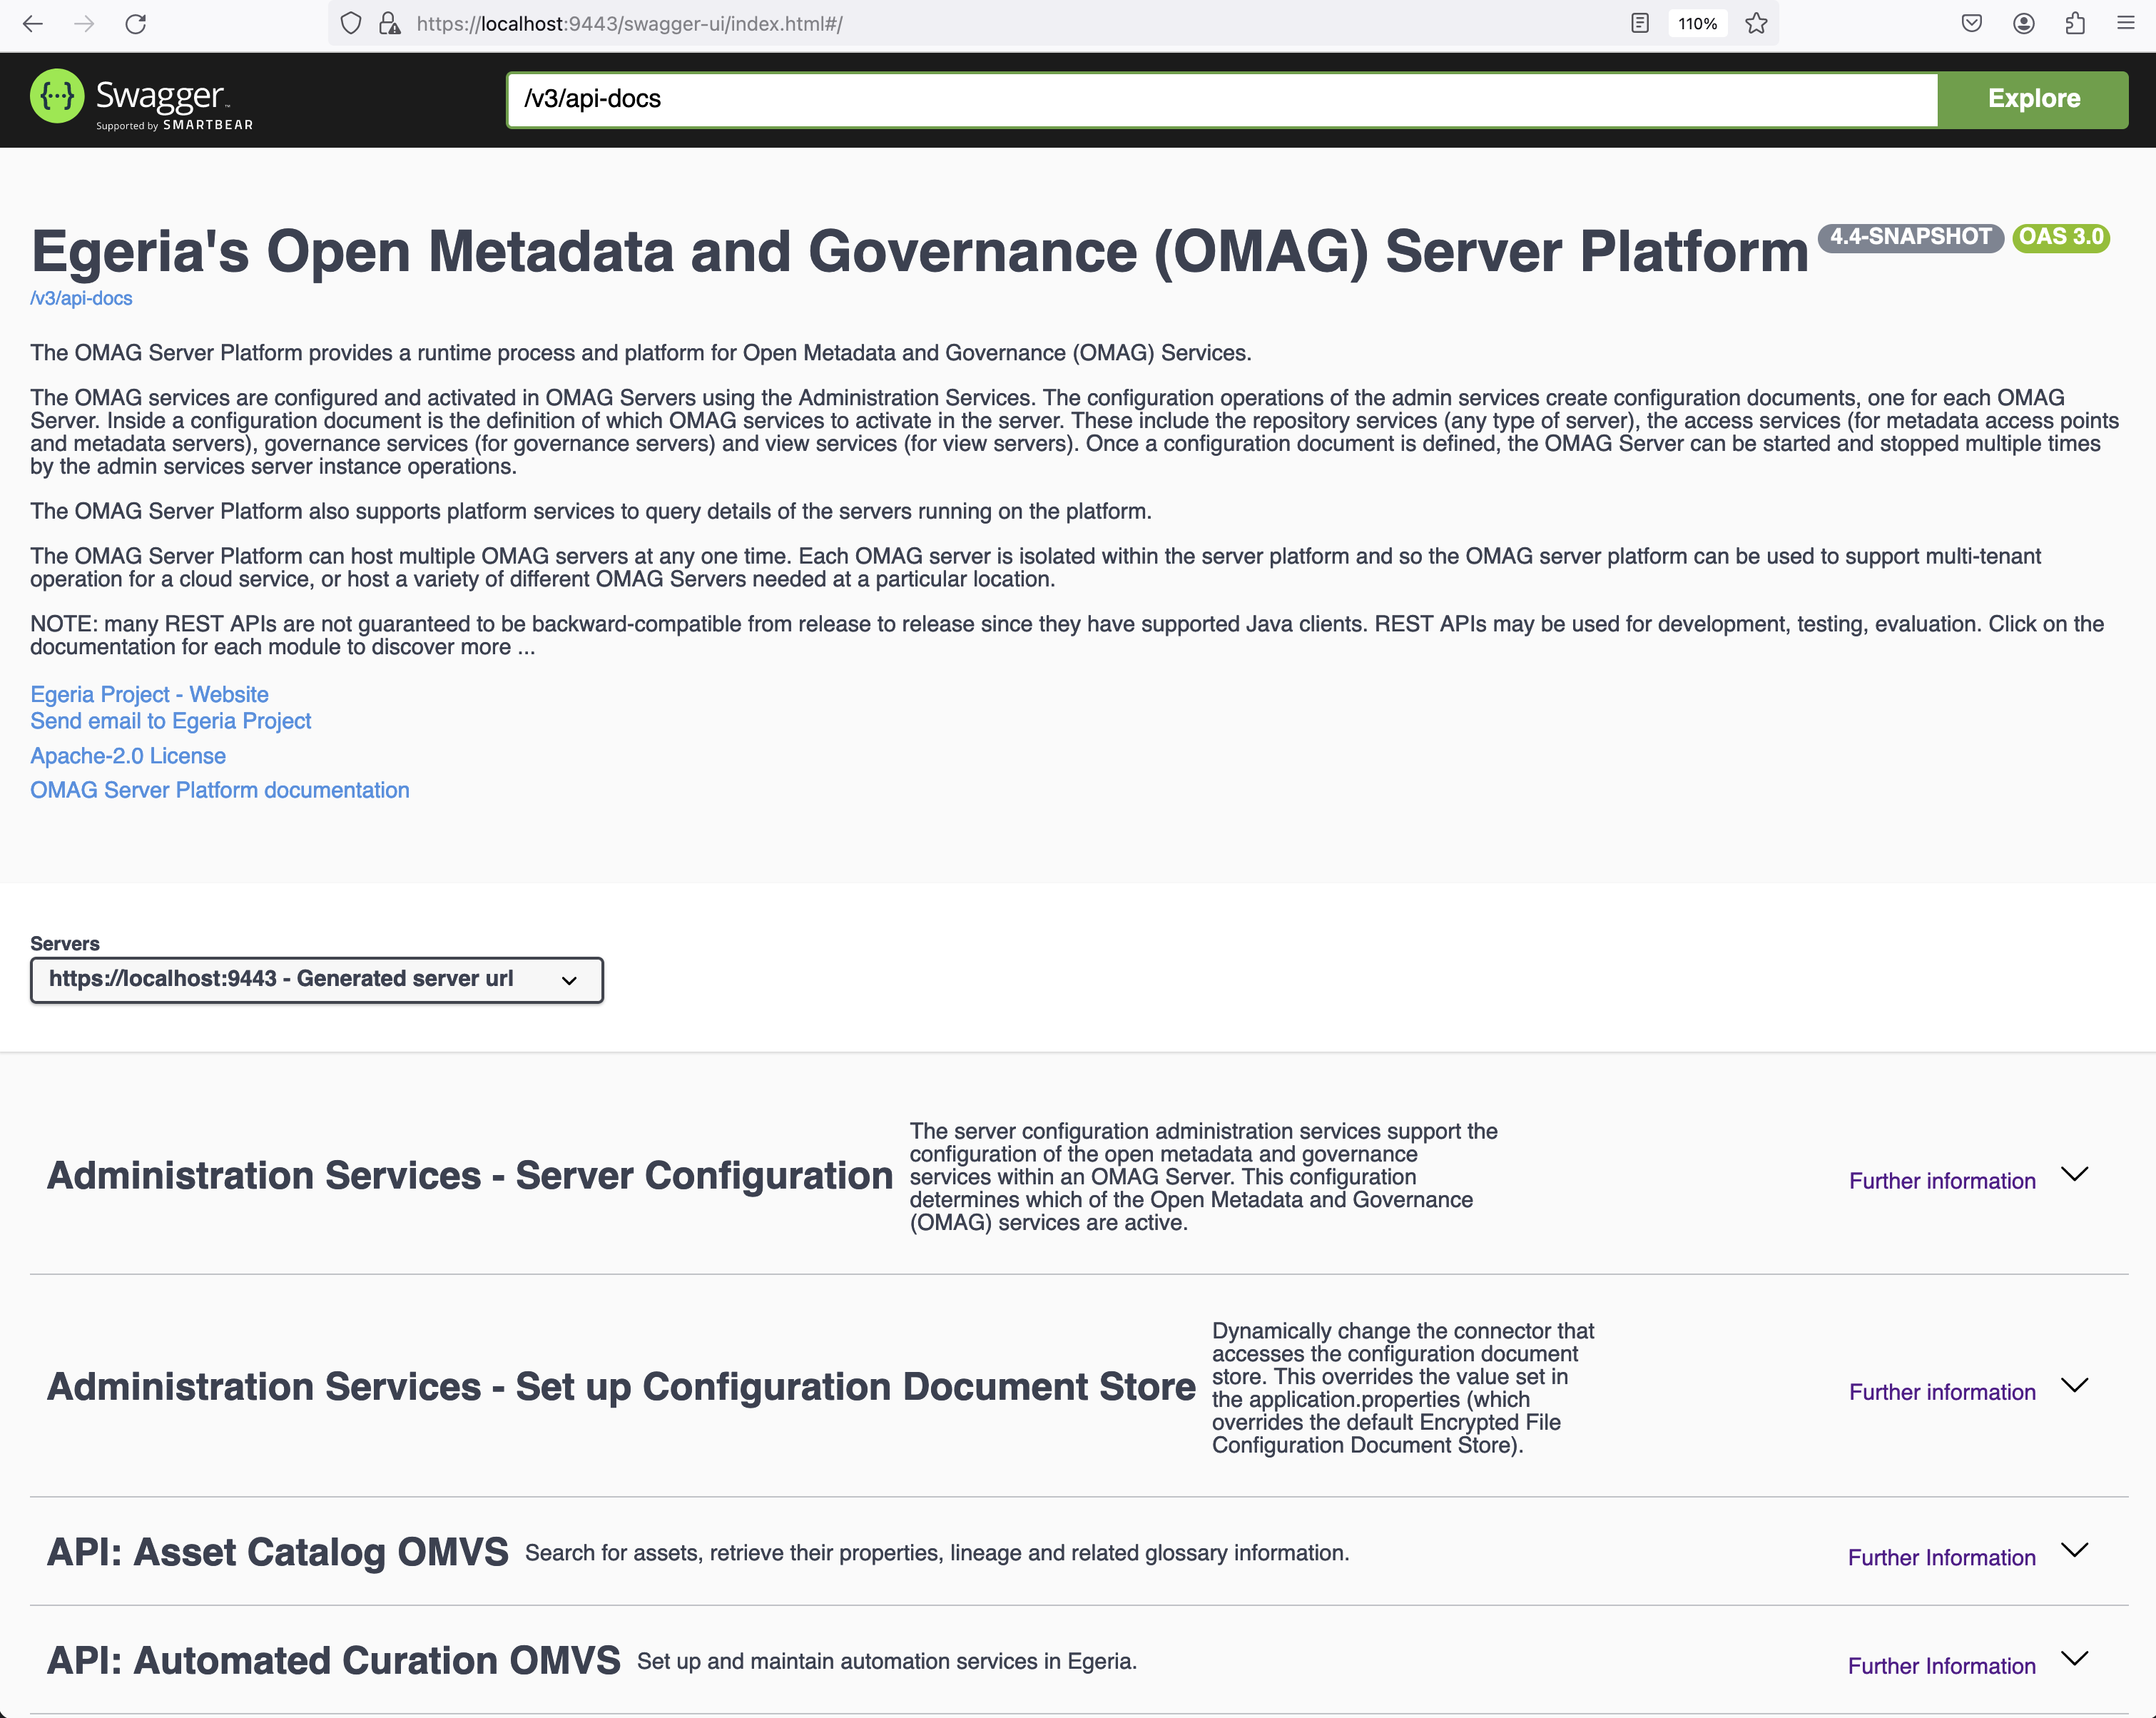Image resolution: width=2156 pixels, height=1718 pixels.
Task: Open the Pocket save icon
Action: [x=1971, y=24]
